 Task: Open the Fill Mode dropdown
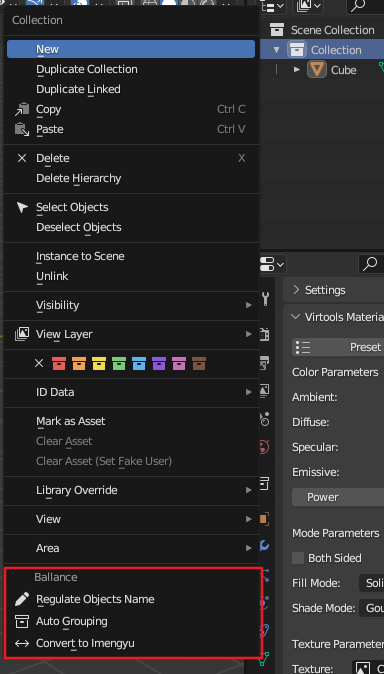(372, 583)
